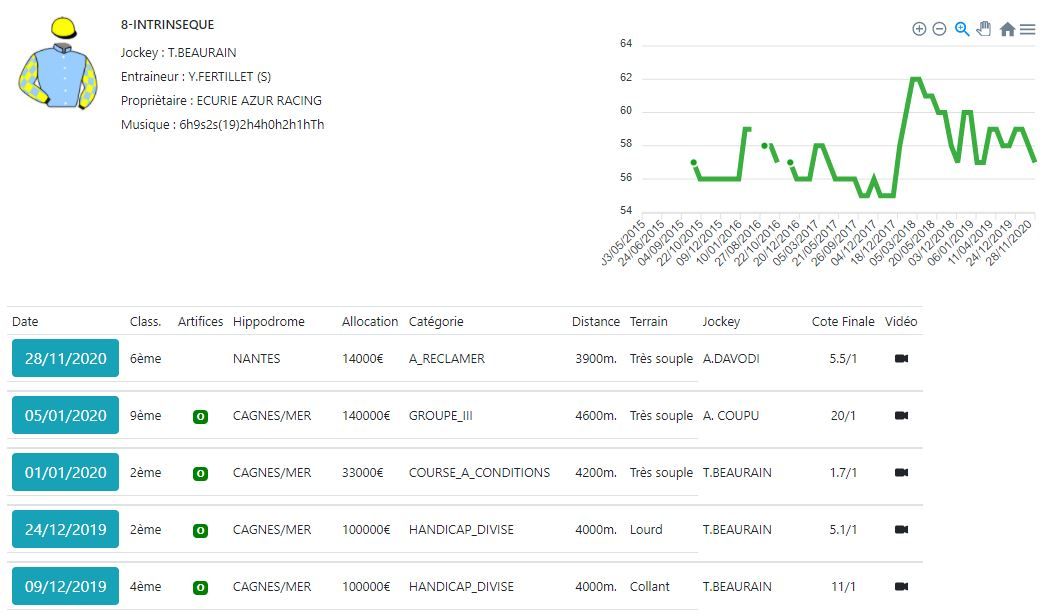The width and height of the screenshot is (1060, 616).
Task: Activate the magnifier selection zoom tool
Action: click(x=962, y=29)
